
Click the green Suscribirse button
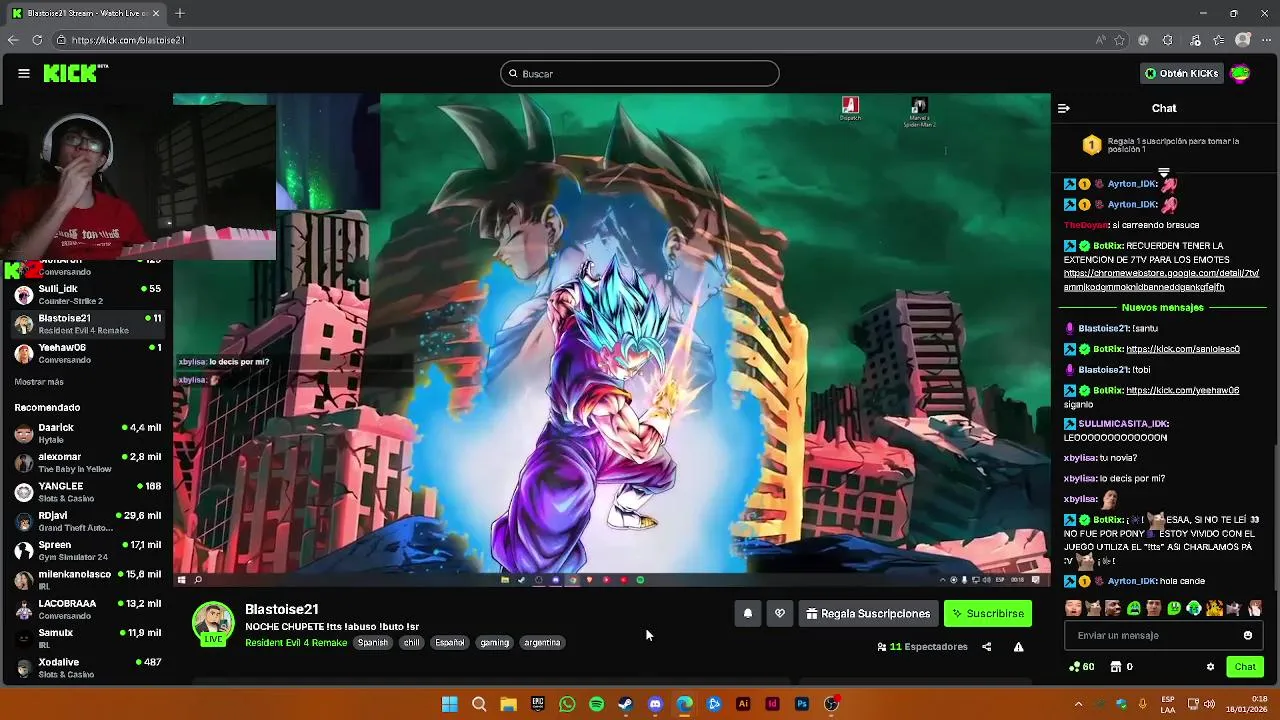[988, 614]
